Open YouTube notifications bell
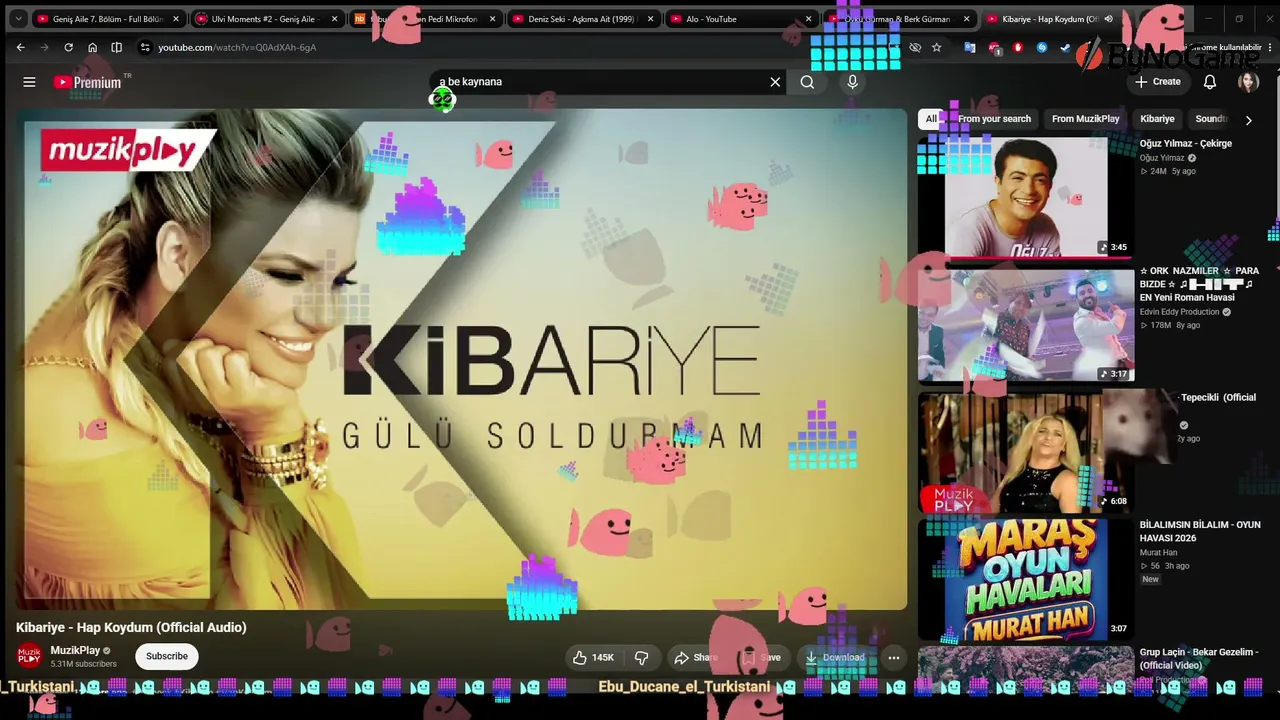Image resolution: width=1280 pixels, height=720 pixels. click(1210, 82)
